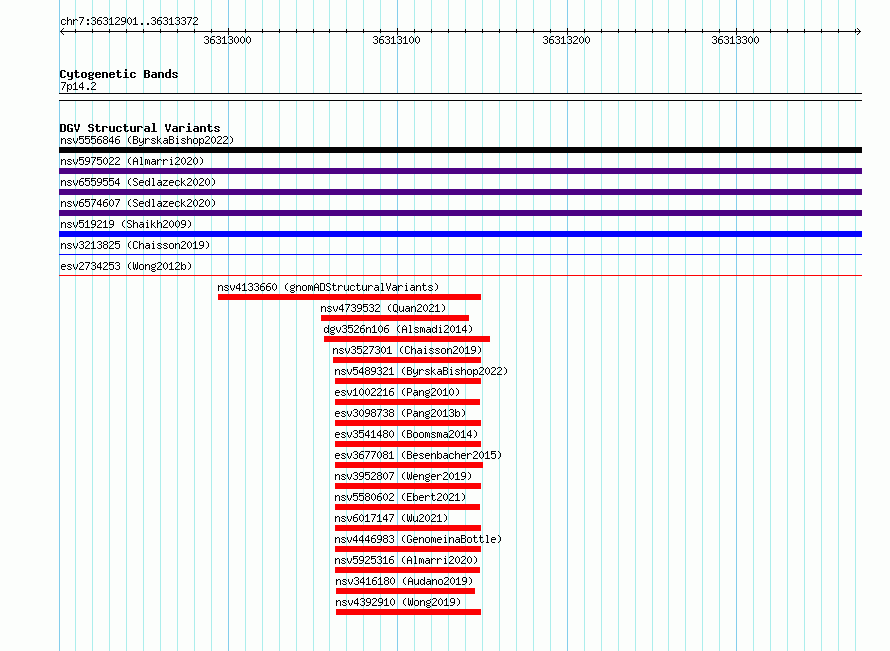The image size is (890, 651).
Task: Click the red esv1002216 variant bar
Action: (408, 402)
